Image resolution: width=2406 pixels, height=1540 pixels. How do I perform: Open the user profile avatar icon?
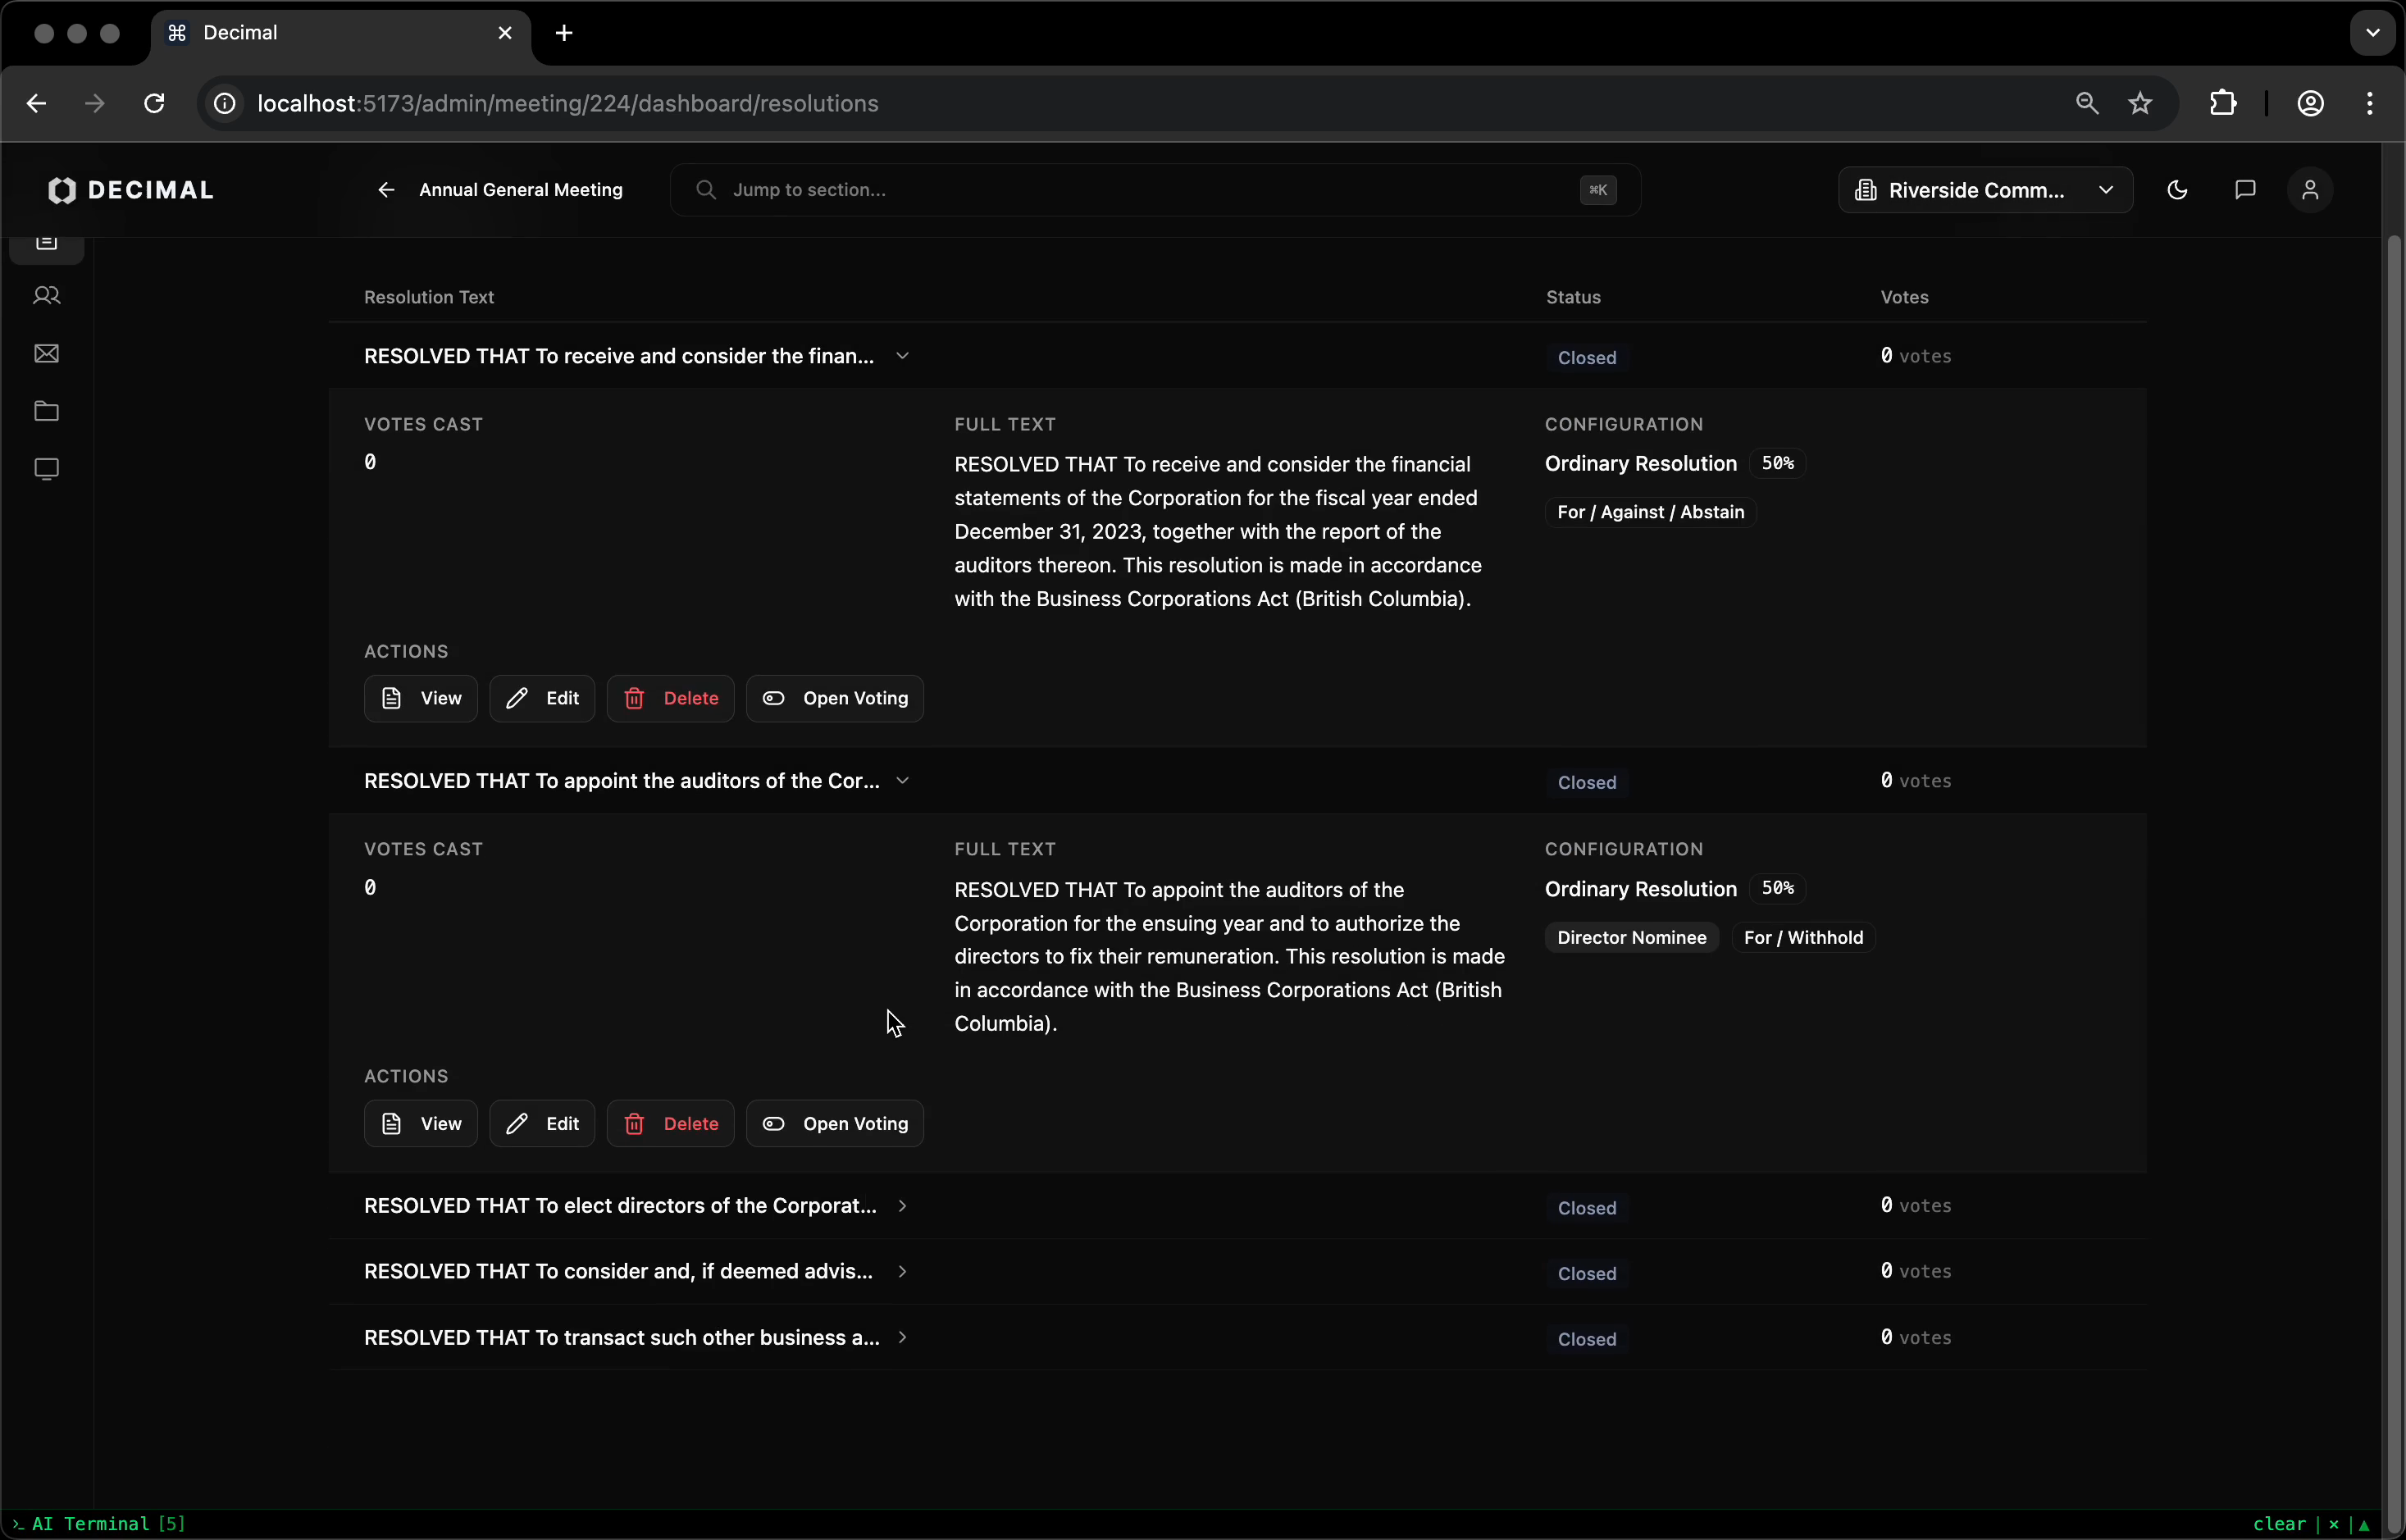(2310, 190)
